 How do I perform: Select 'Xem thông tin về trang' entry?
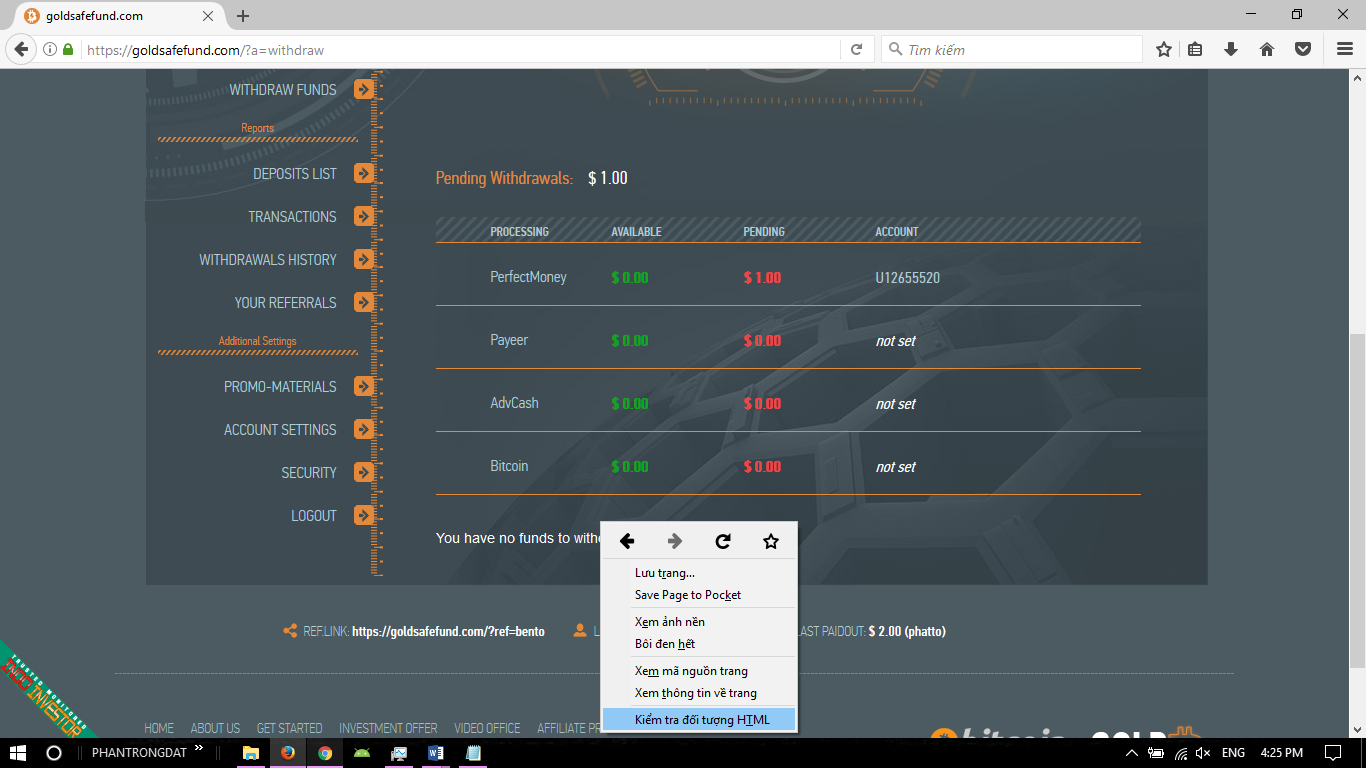click(699, 693)
